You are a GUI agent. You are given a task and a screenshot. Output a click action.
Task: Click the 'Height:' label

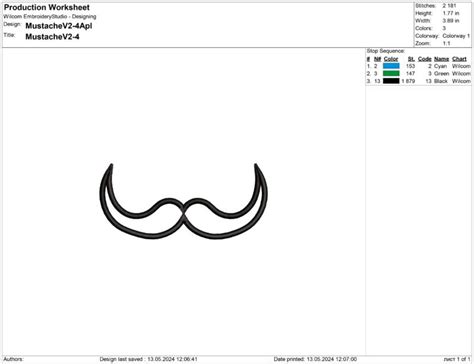coord(424,13)
